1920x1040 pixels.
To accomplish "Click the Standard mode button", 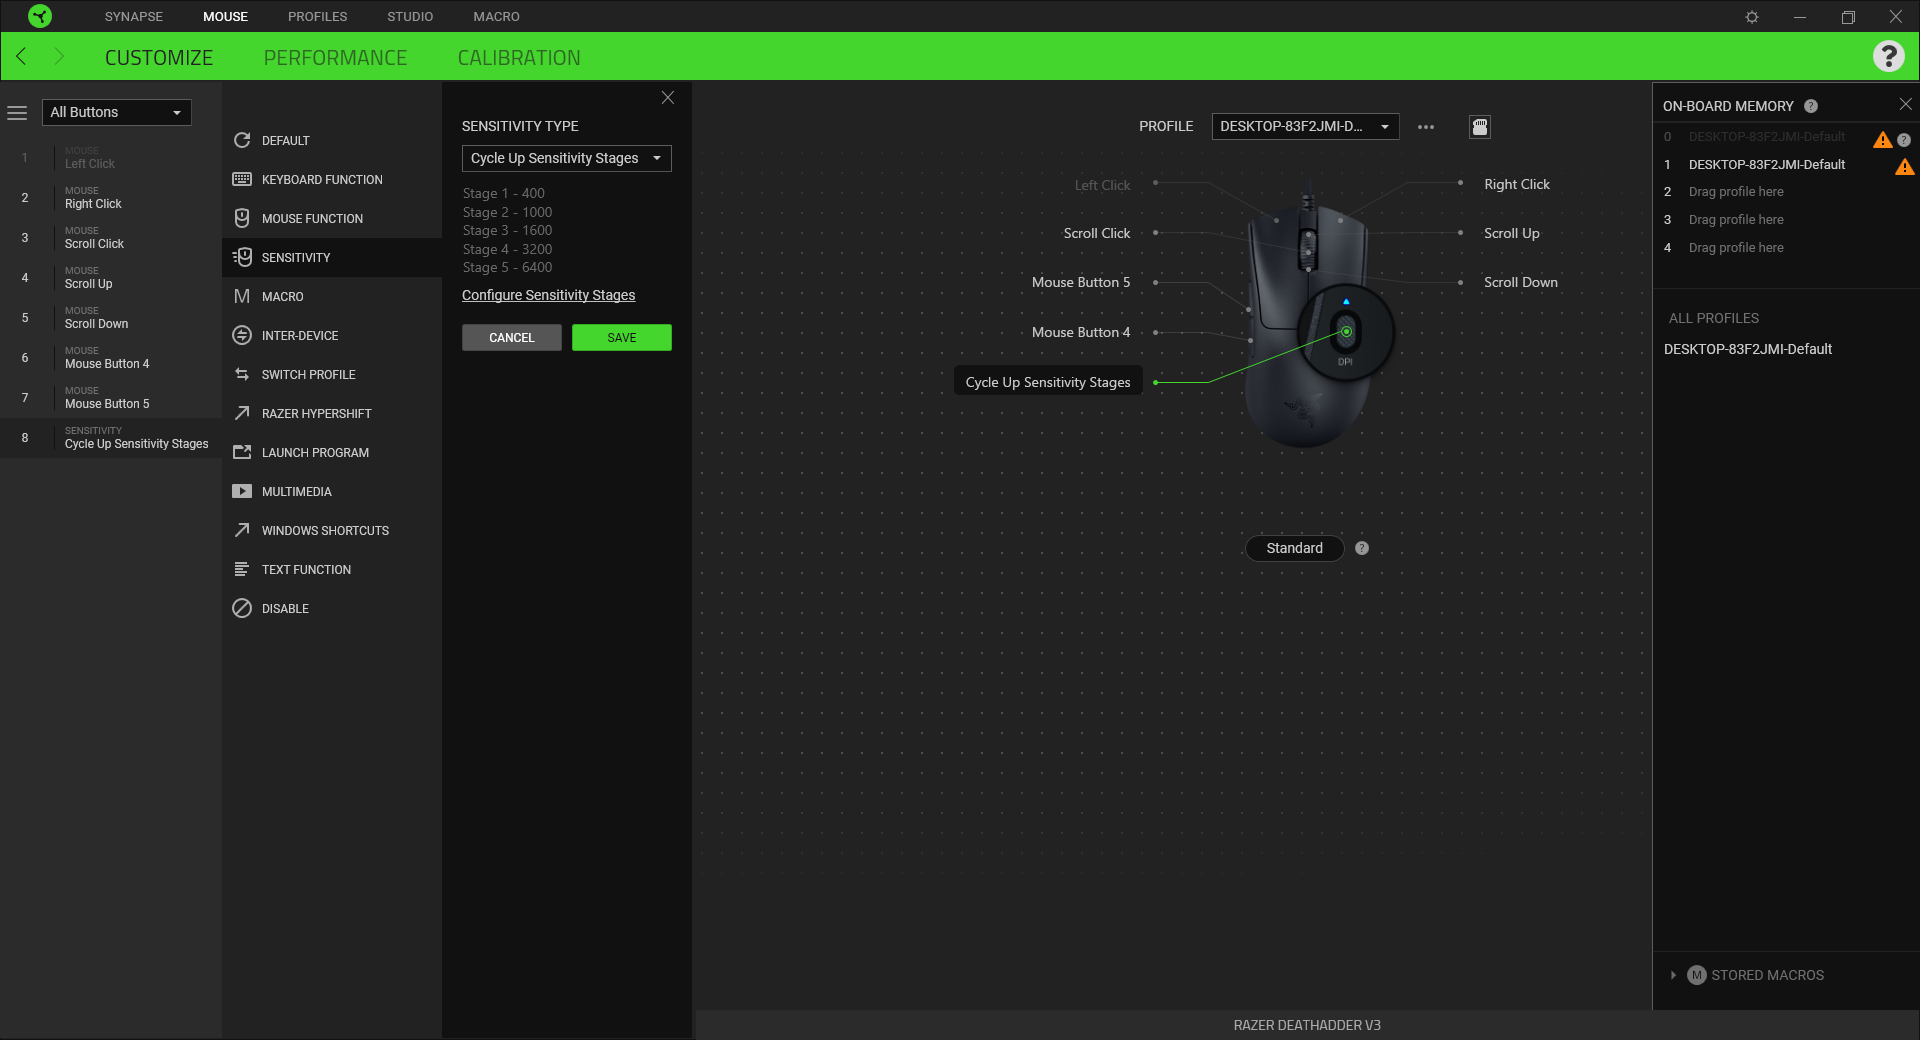I will [1294, 548].
